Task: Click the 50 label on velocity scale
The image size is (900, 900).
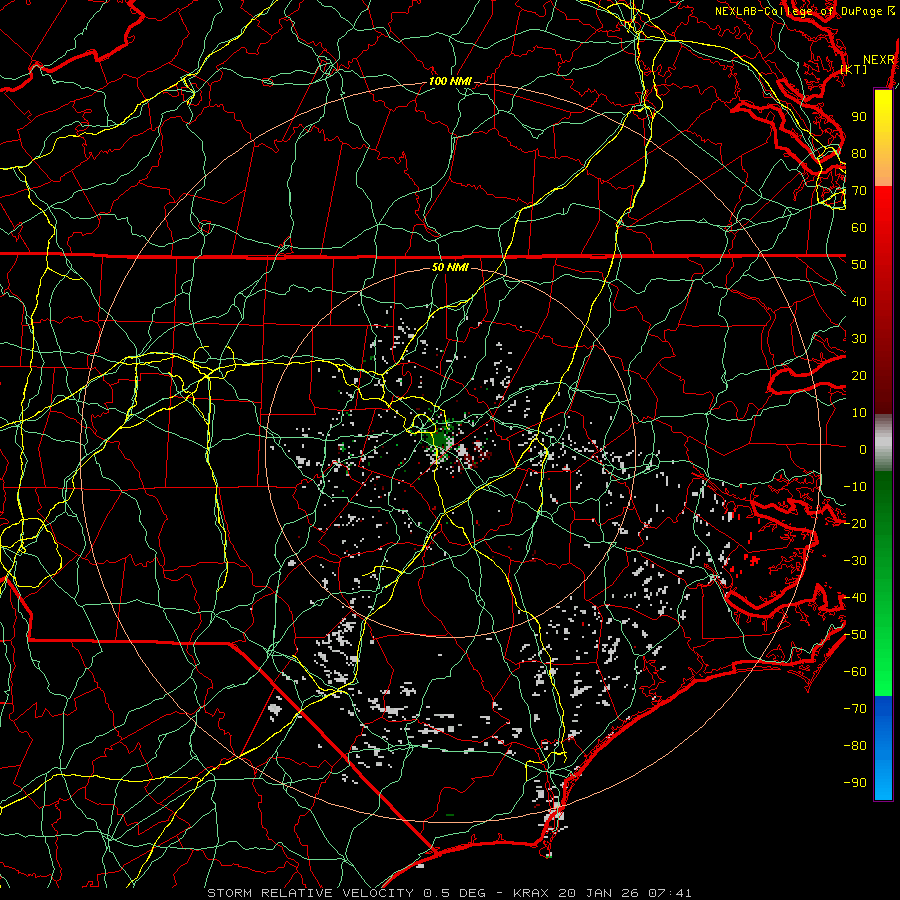Action: tap(859, 265)
